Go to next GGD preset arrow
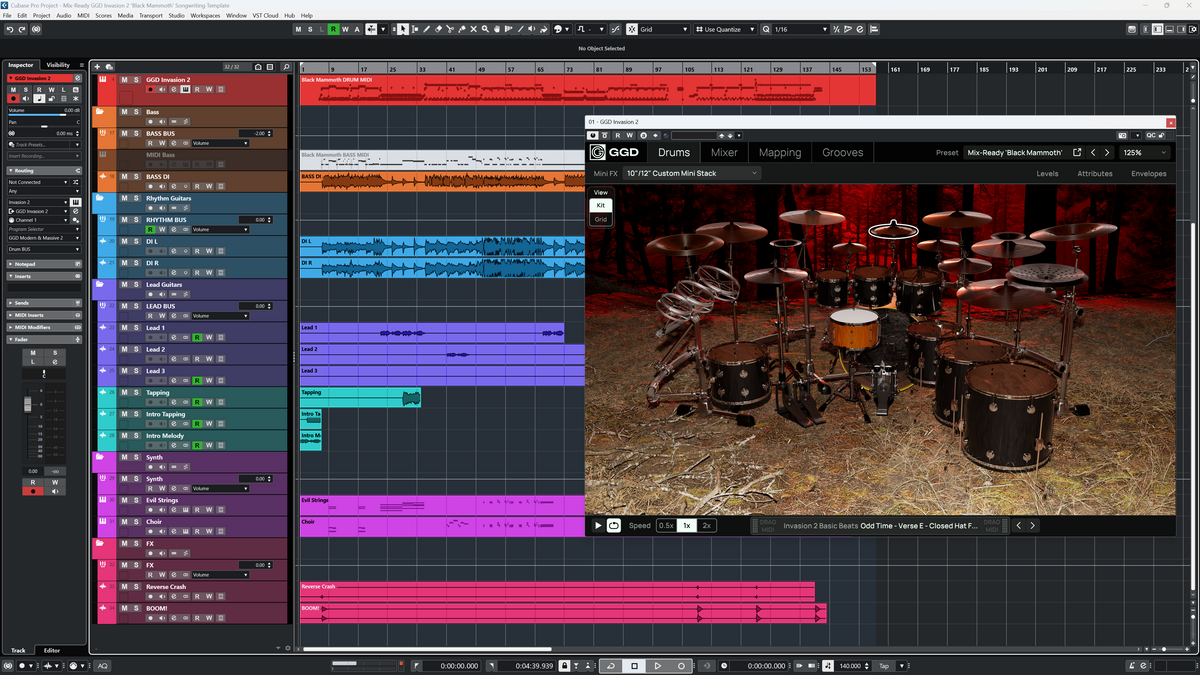 1107,153
